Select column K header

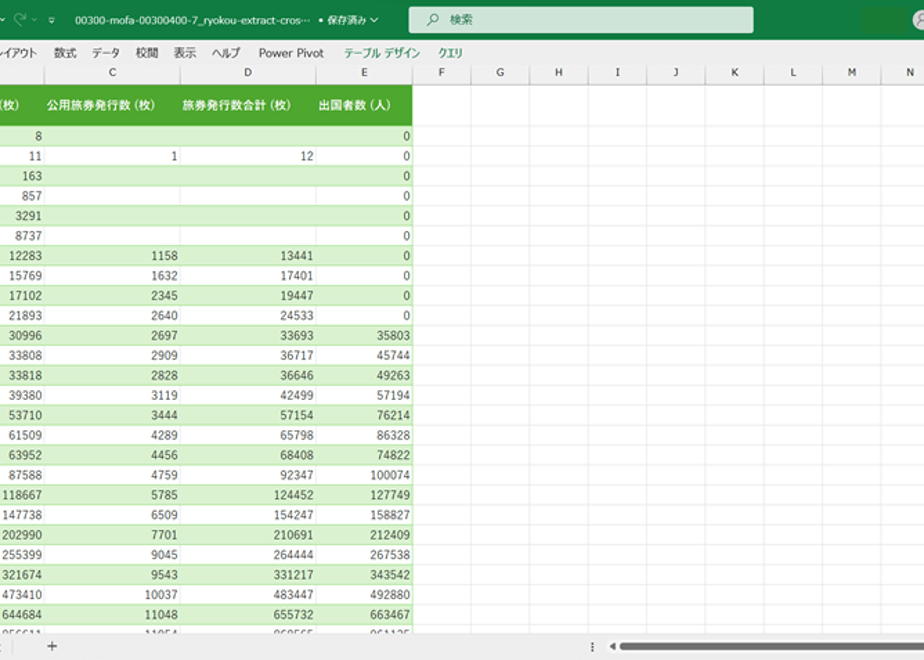point(734,72)
